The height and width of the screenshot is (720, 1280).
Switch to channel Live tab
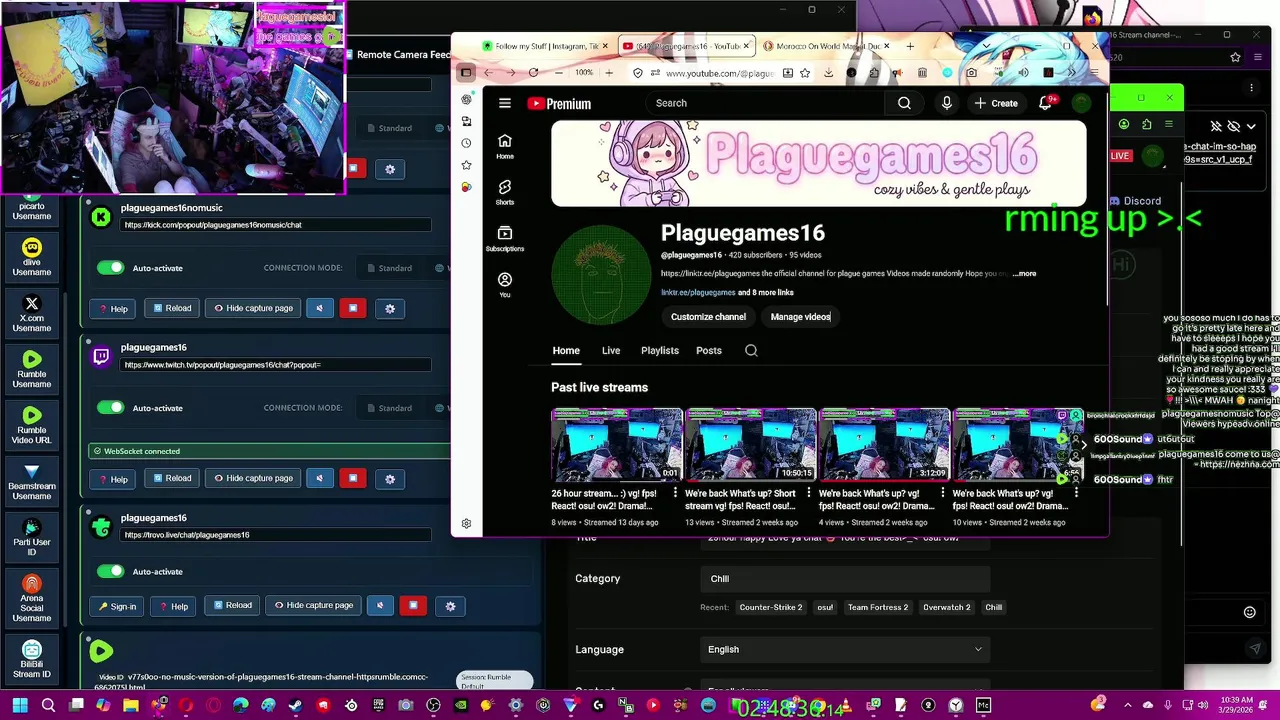(x=611, y=351)
